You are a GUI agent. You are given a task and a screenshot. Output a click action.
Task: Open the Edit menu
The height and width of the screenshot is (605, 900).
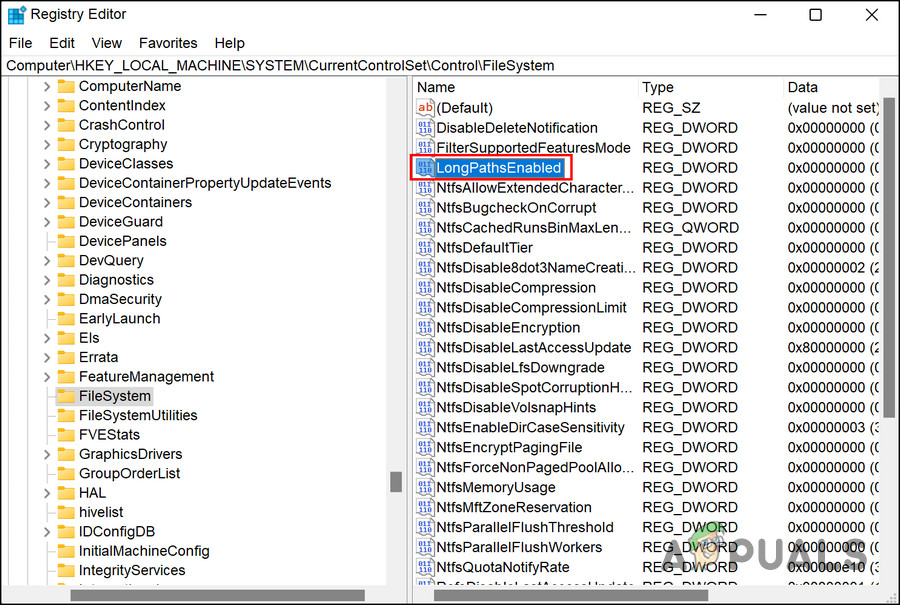(61, 43)
